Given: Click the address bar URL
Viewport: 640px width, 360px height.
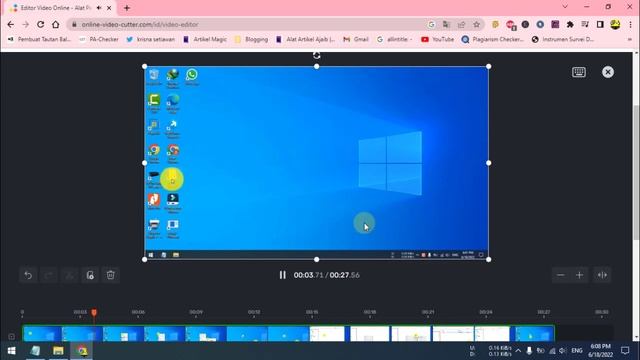Looking at the screenshot, I should [140, 24].
